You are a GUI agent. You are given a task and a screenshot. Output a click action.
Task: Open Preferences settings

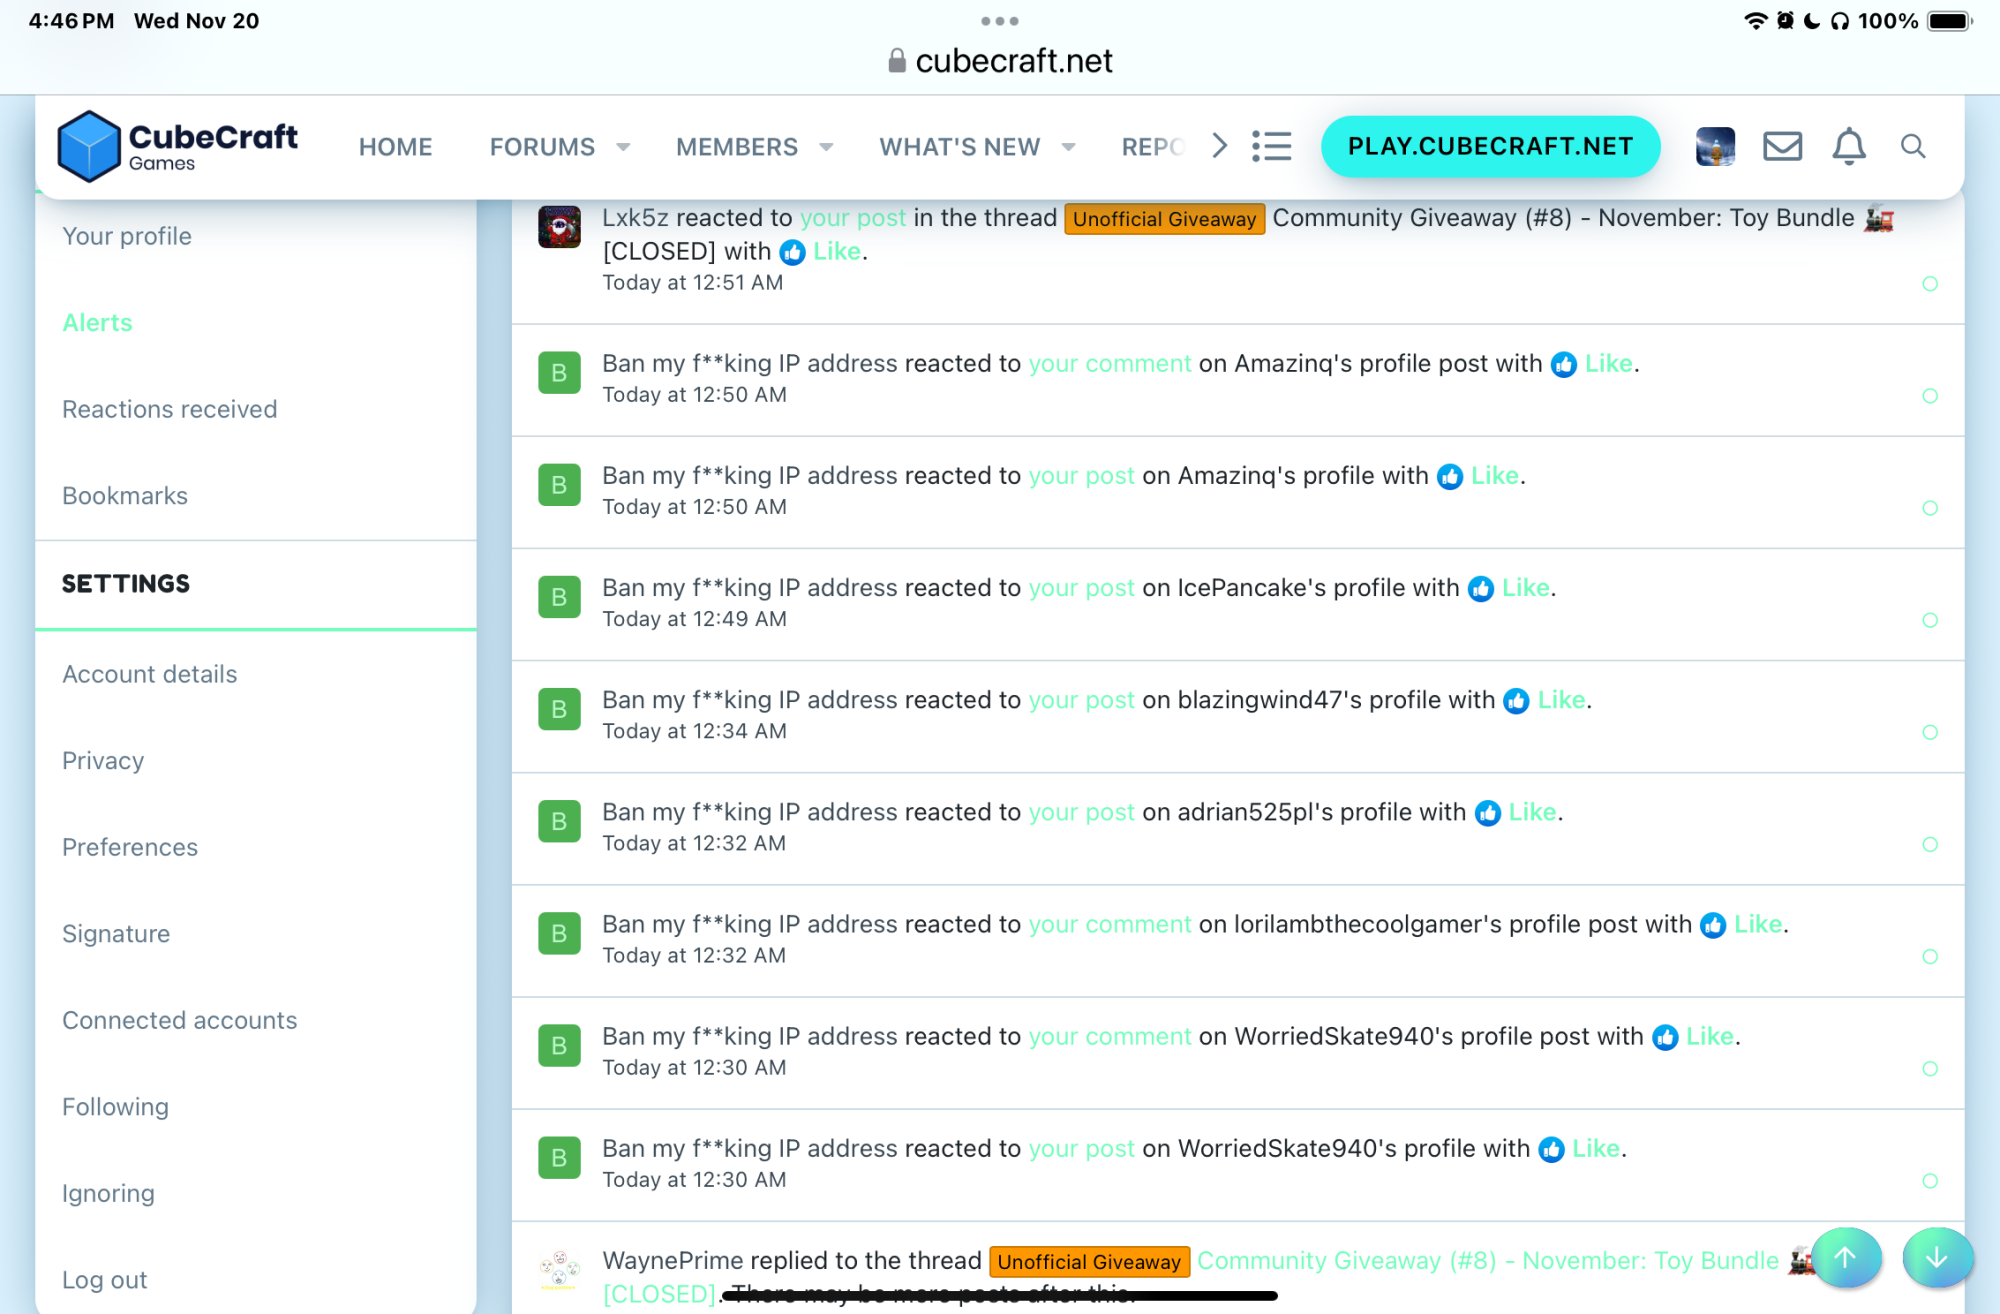tap(130, 847)
